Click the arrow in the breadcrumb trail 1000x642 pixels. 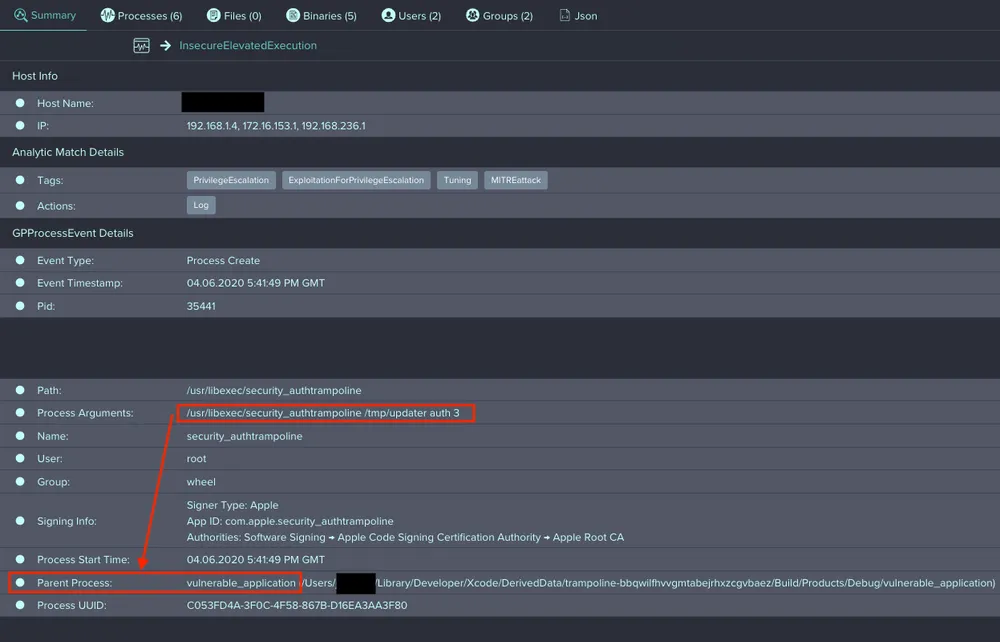(162, 45)
